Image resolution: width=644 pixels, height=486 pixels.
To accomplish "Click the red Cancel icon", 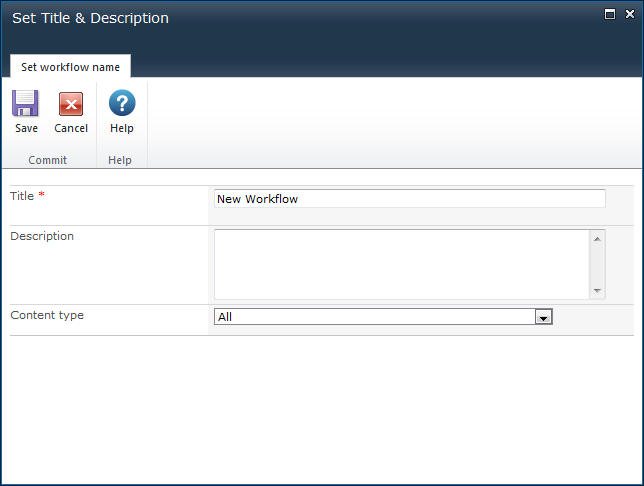I will pyautogui.click(x=71, y=104).
